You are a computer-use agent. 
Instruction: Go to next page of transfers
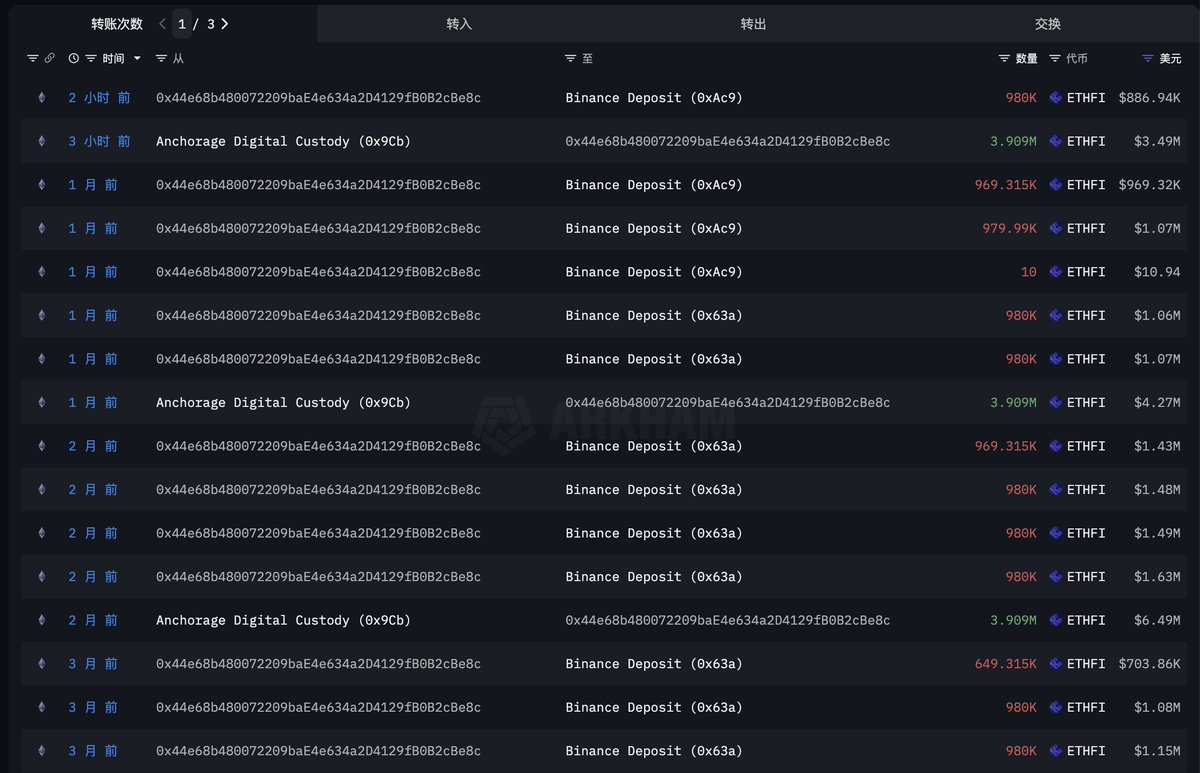point(225,23)
